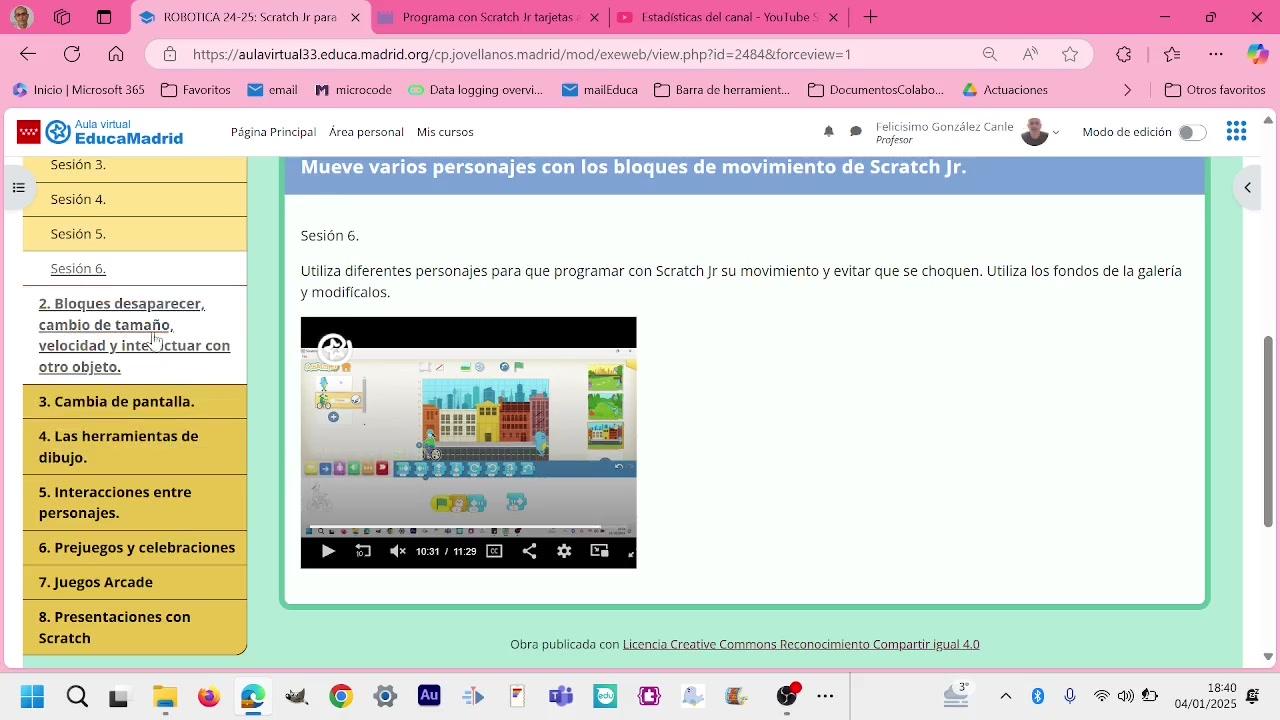Activate Read aloud in the address bar
Viewport: 1280px width, 720px height.
1030,54
